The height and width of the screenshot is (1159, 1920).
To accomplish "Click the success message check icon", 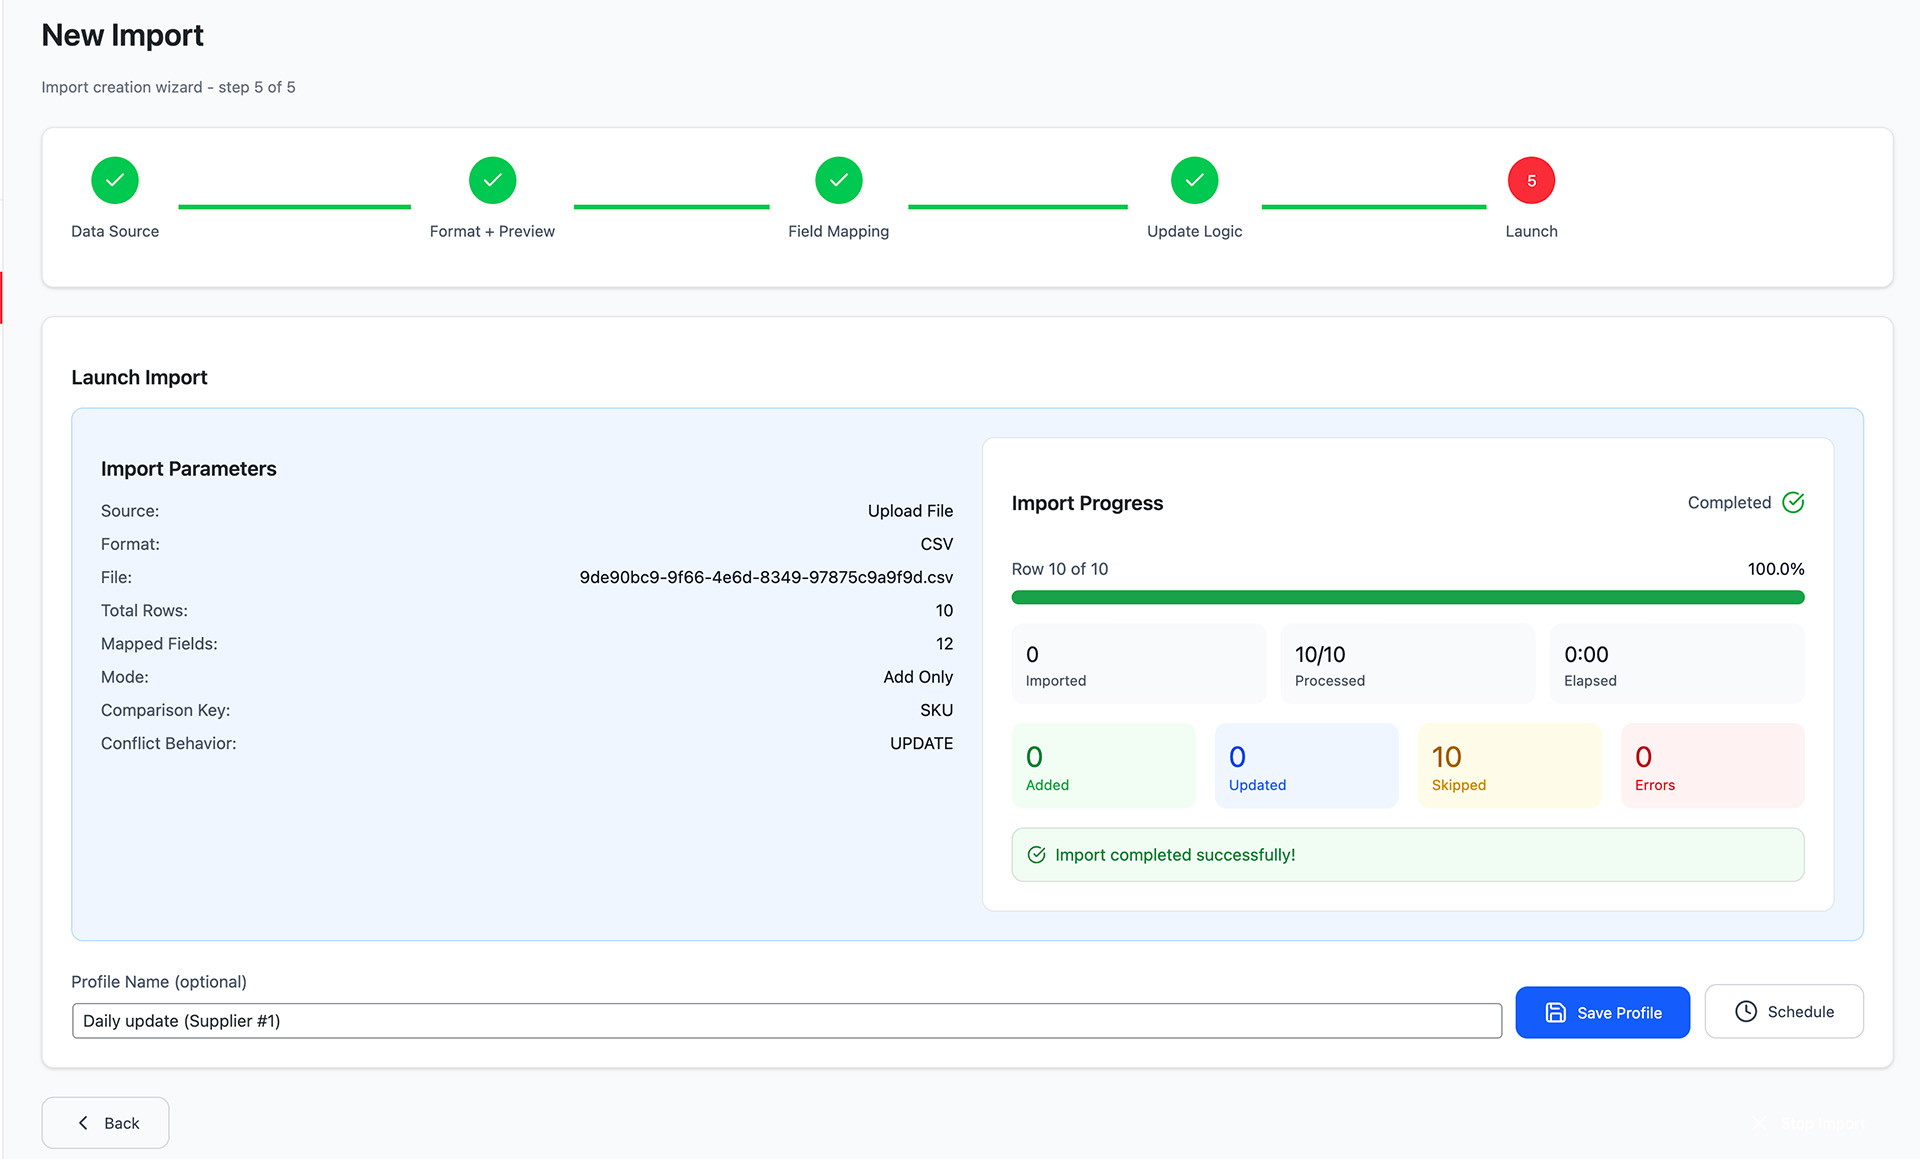I will [1037, 855].
